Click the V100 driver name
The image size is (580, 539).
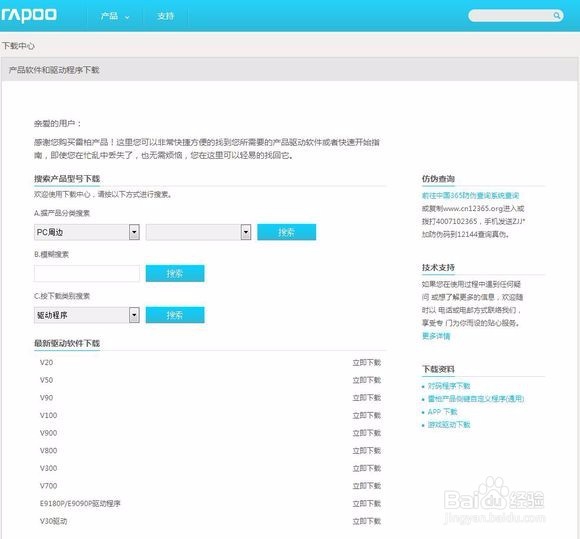pos(48,415)
